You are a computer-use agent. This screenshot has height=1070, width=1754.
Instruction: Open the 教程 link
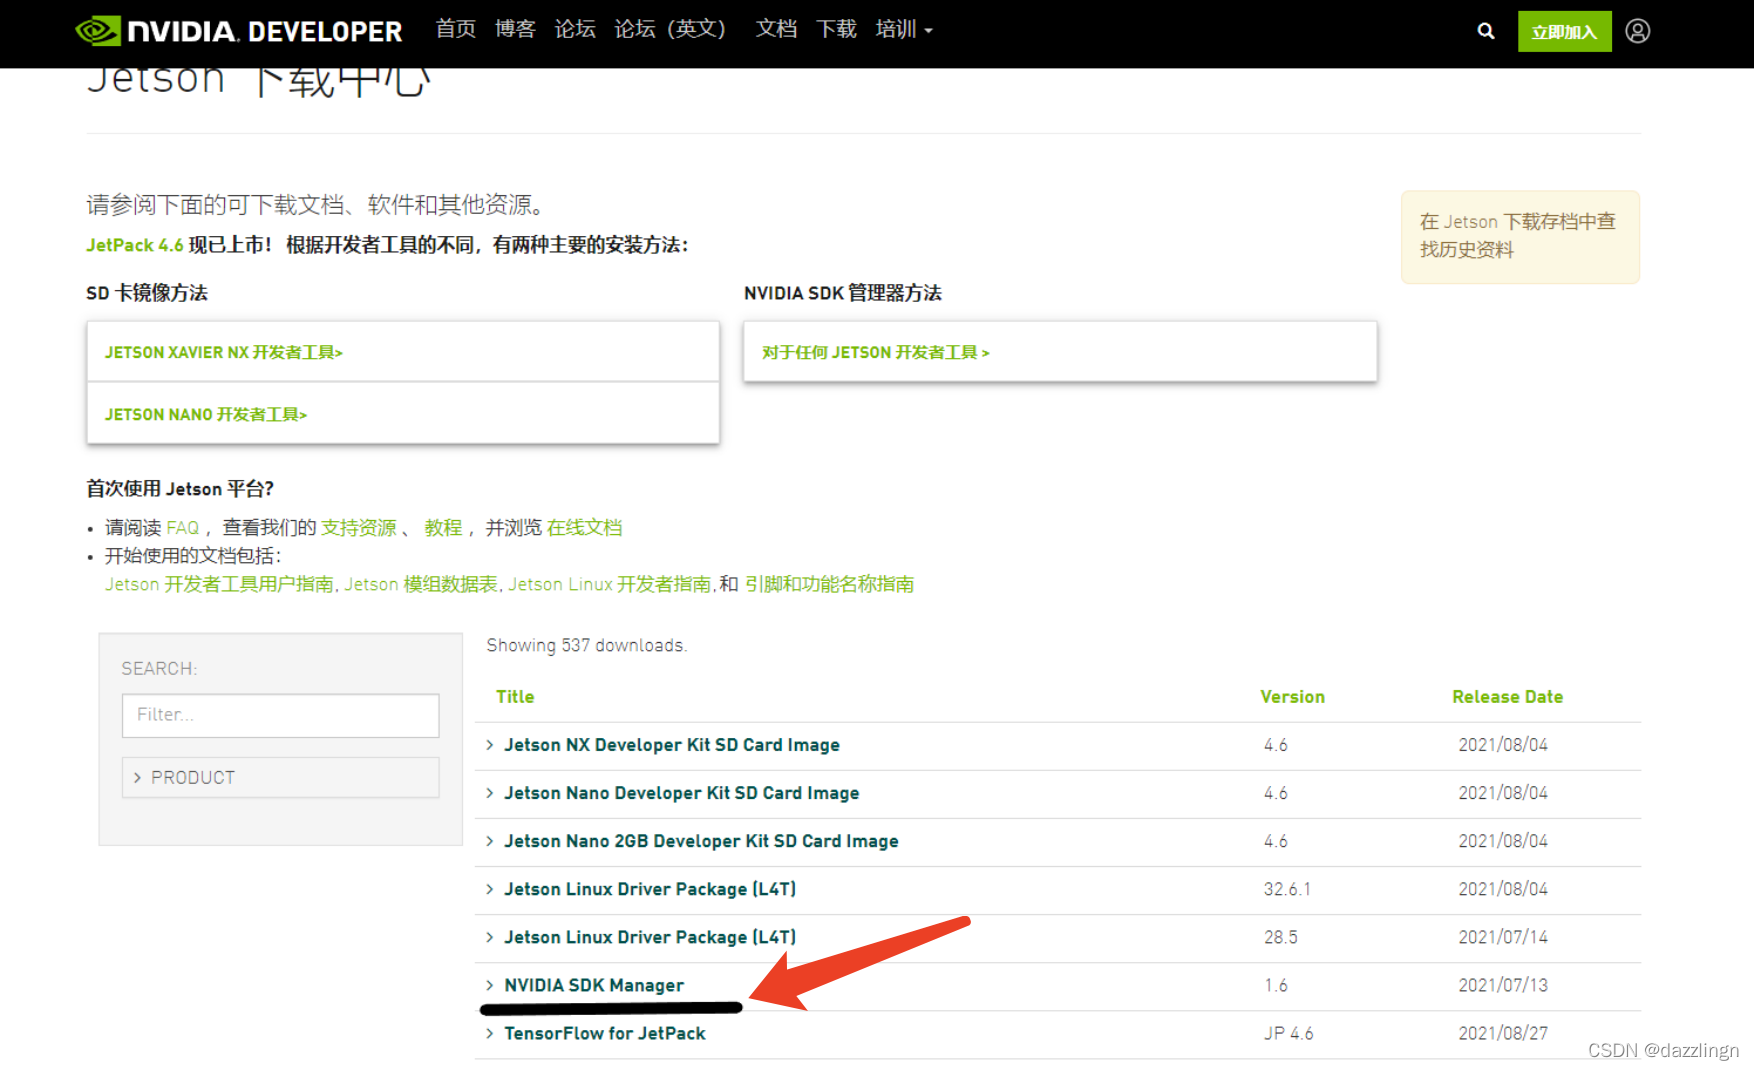[x=443, y=527]
